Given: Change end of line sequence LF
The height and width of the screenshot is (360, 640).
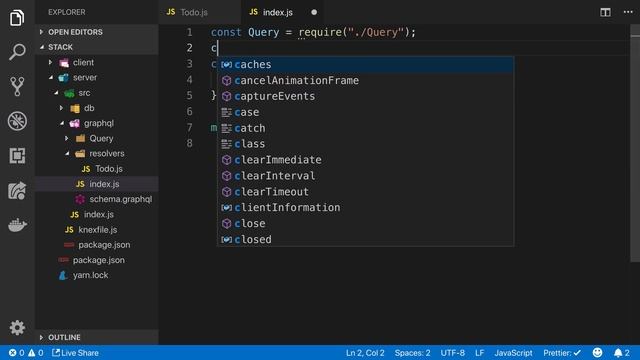Looking at the screenshot, I should 480,353.
